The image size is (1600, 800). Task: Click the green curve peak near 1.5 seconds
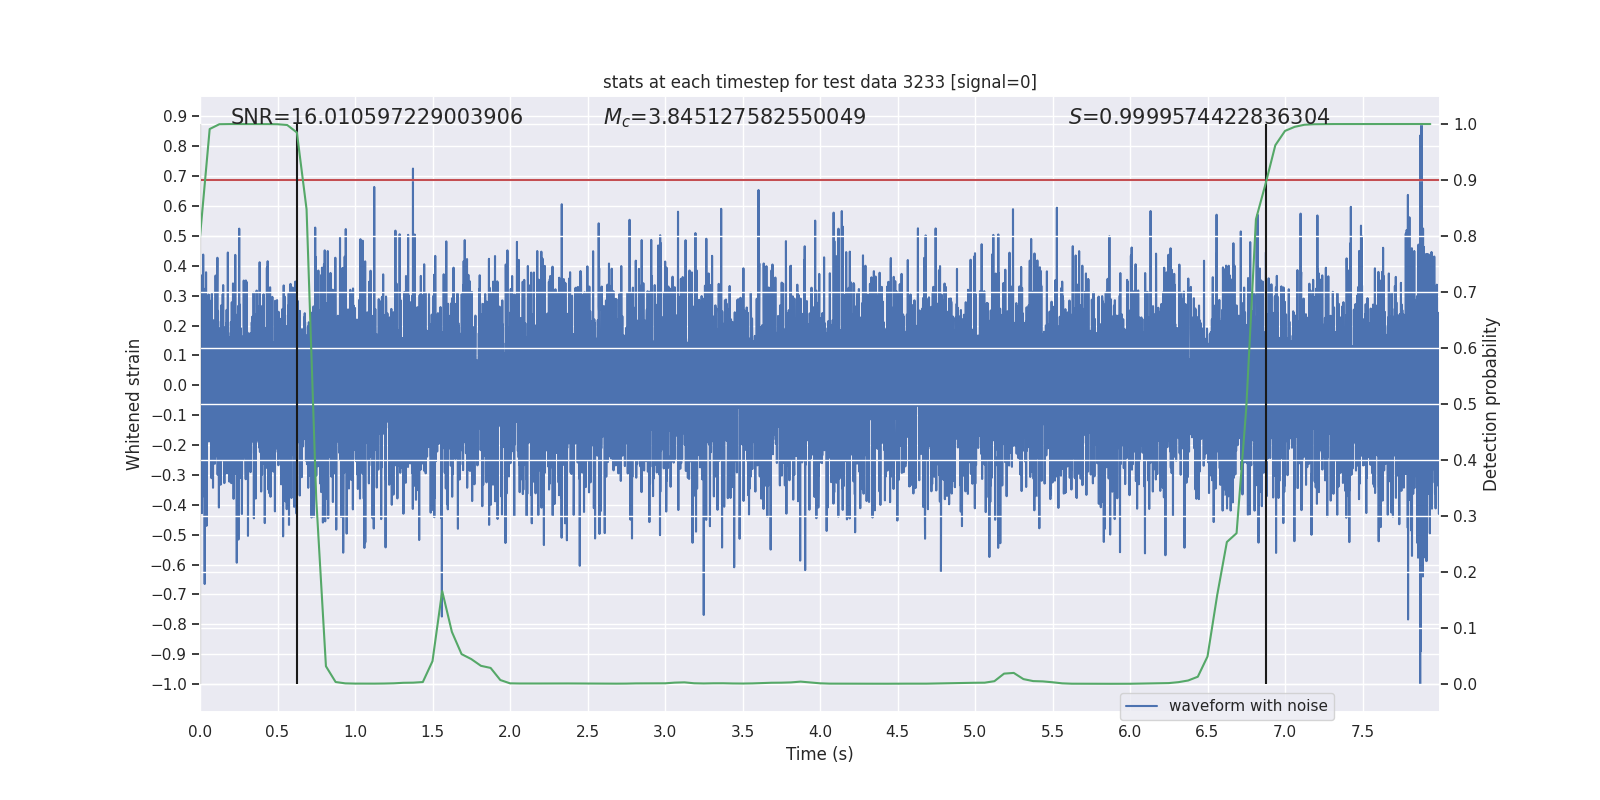point(442,593)
